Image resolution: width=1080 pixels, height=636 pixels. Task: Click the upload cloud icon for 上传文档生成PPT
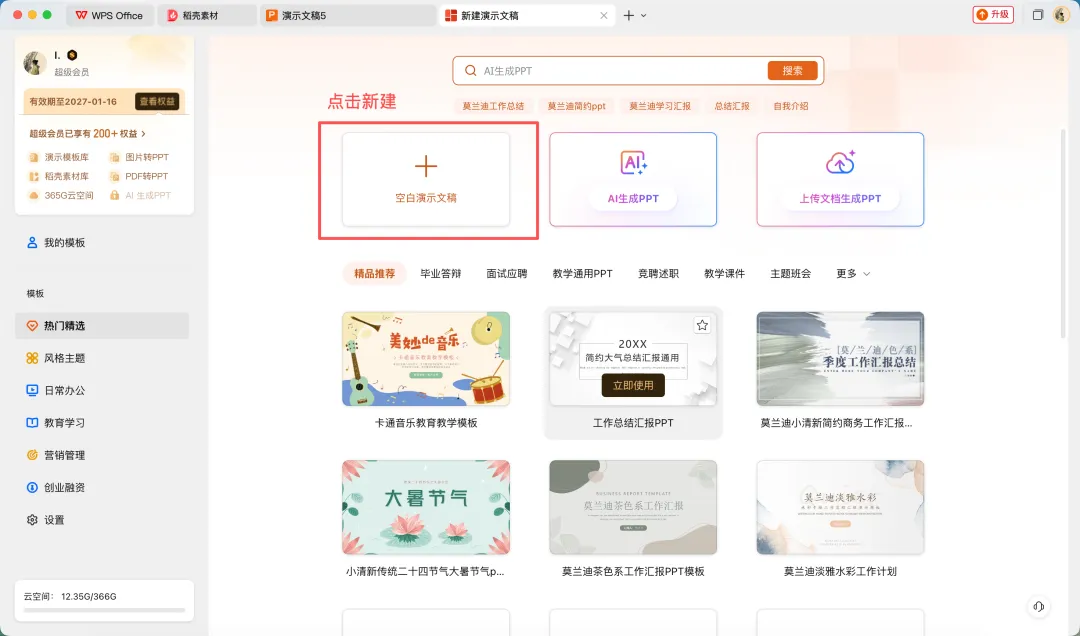tap(840, 163)
